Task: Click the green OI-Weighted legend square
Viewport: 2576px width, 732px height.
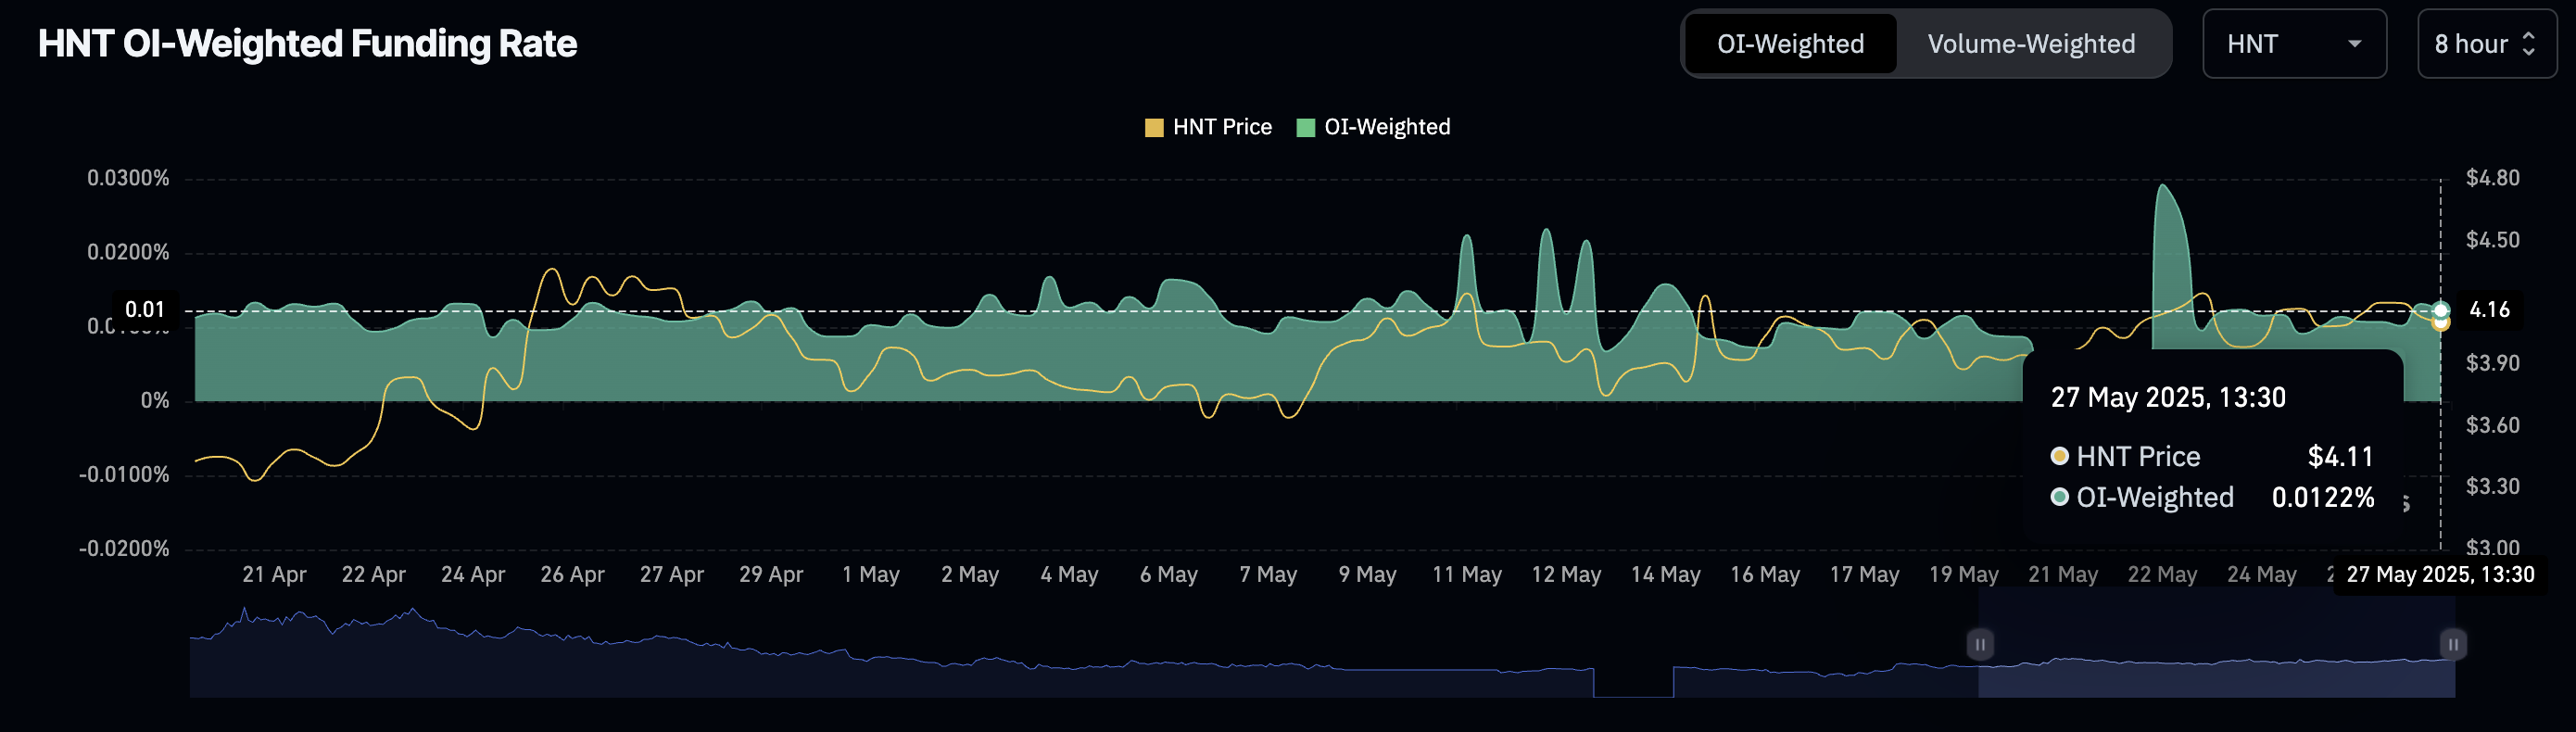Action: coord(1305,128)
